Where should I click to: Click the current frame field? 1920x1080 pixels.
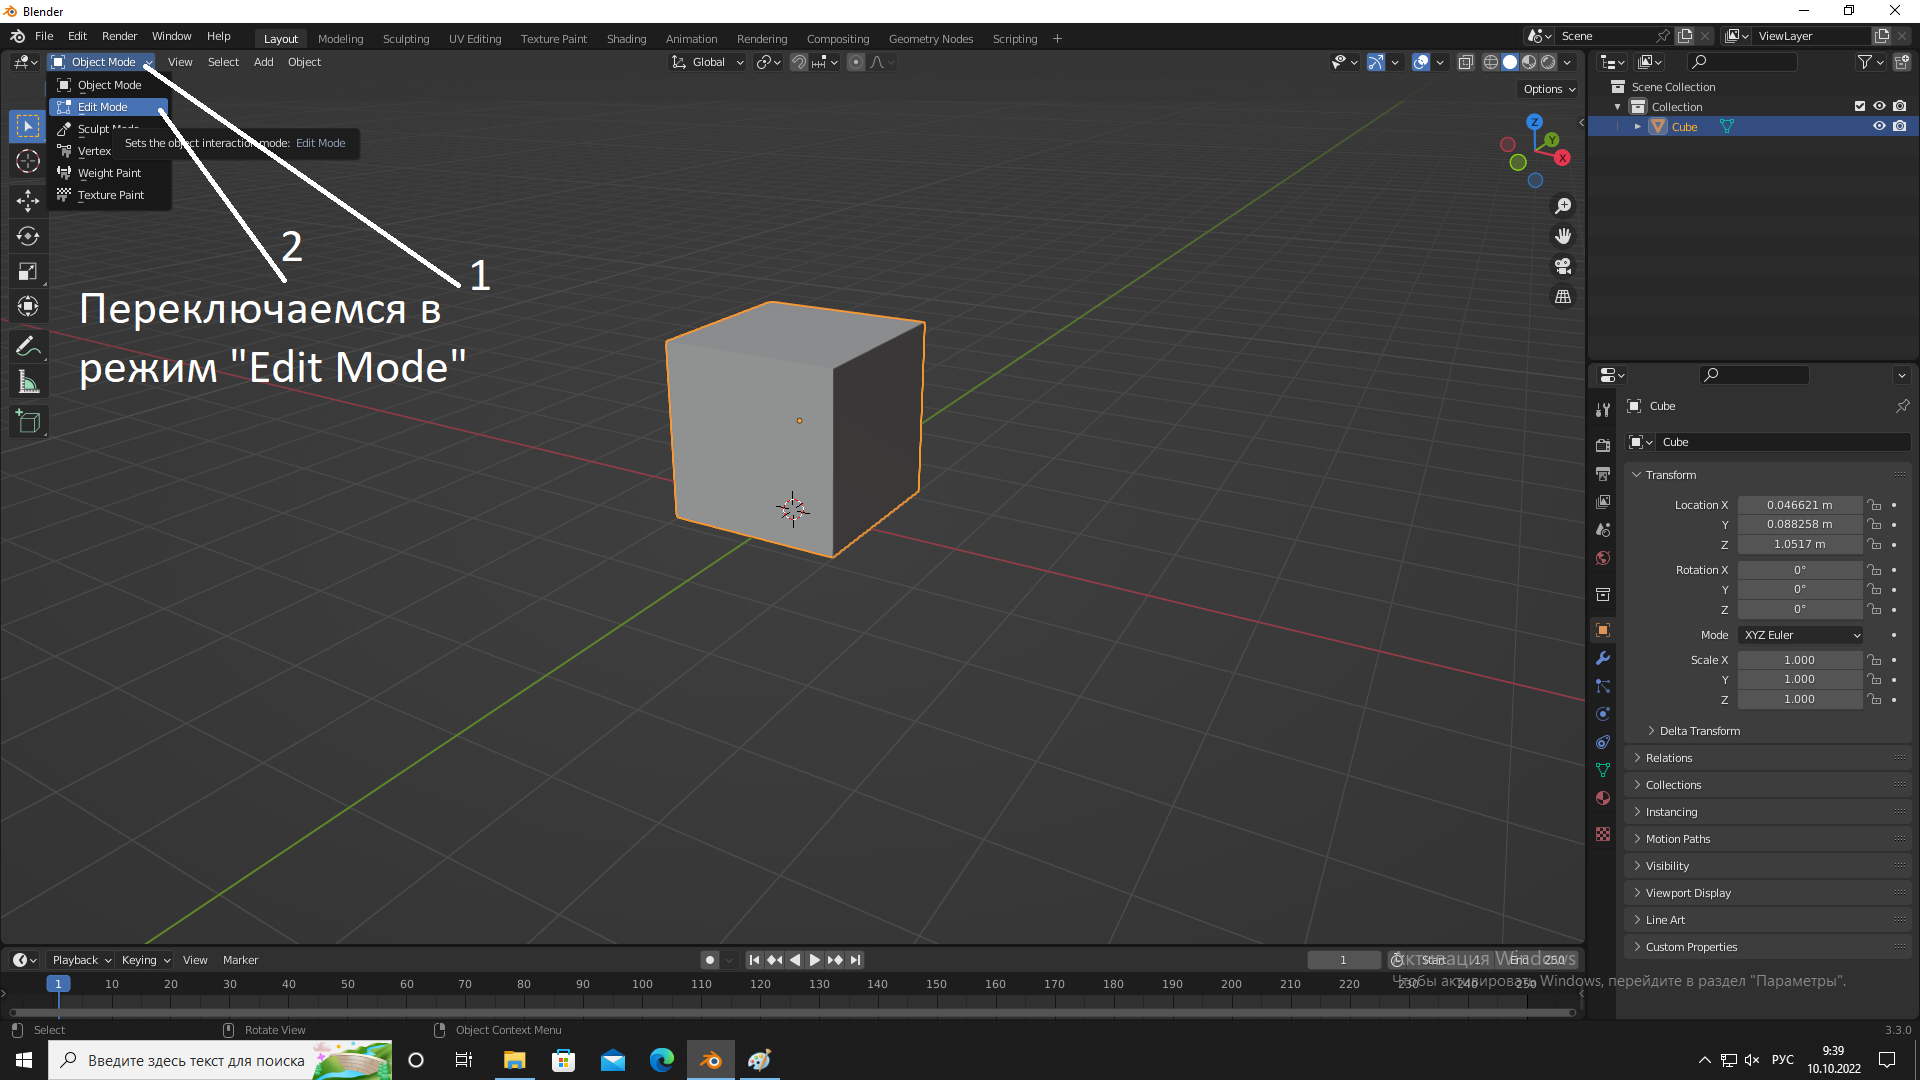[1343, 960]
